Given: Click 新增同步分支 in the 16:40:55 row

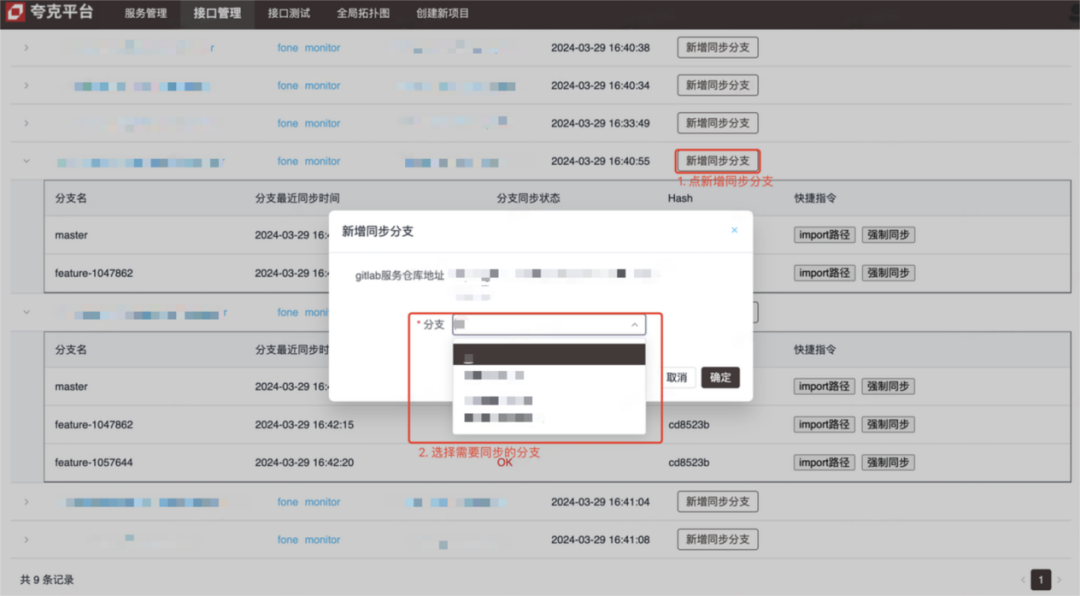Looking at the screenshot, I should point(717,161).
